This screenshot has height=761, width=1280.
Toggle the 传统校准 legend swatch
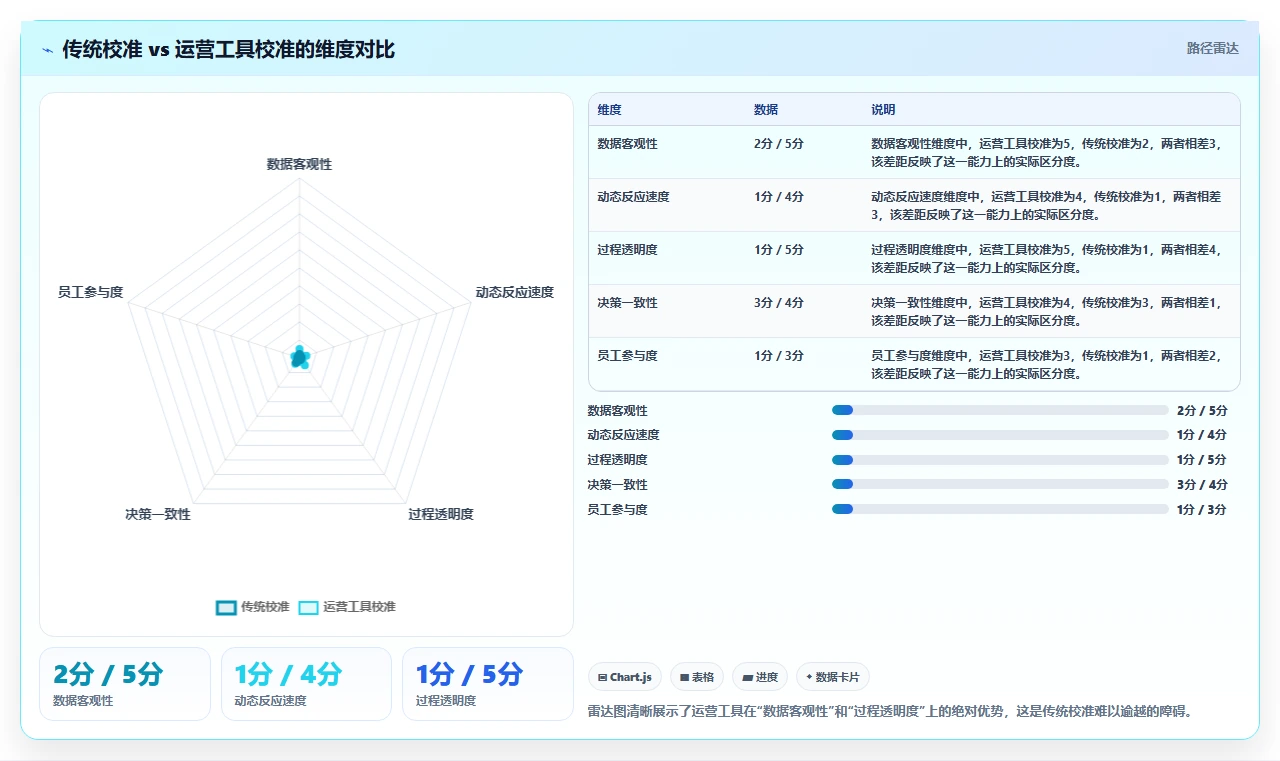coord(226,607)
